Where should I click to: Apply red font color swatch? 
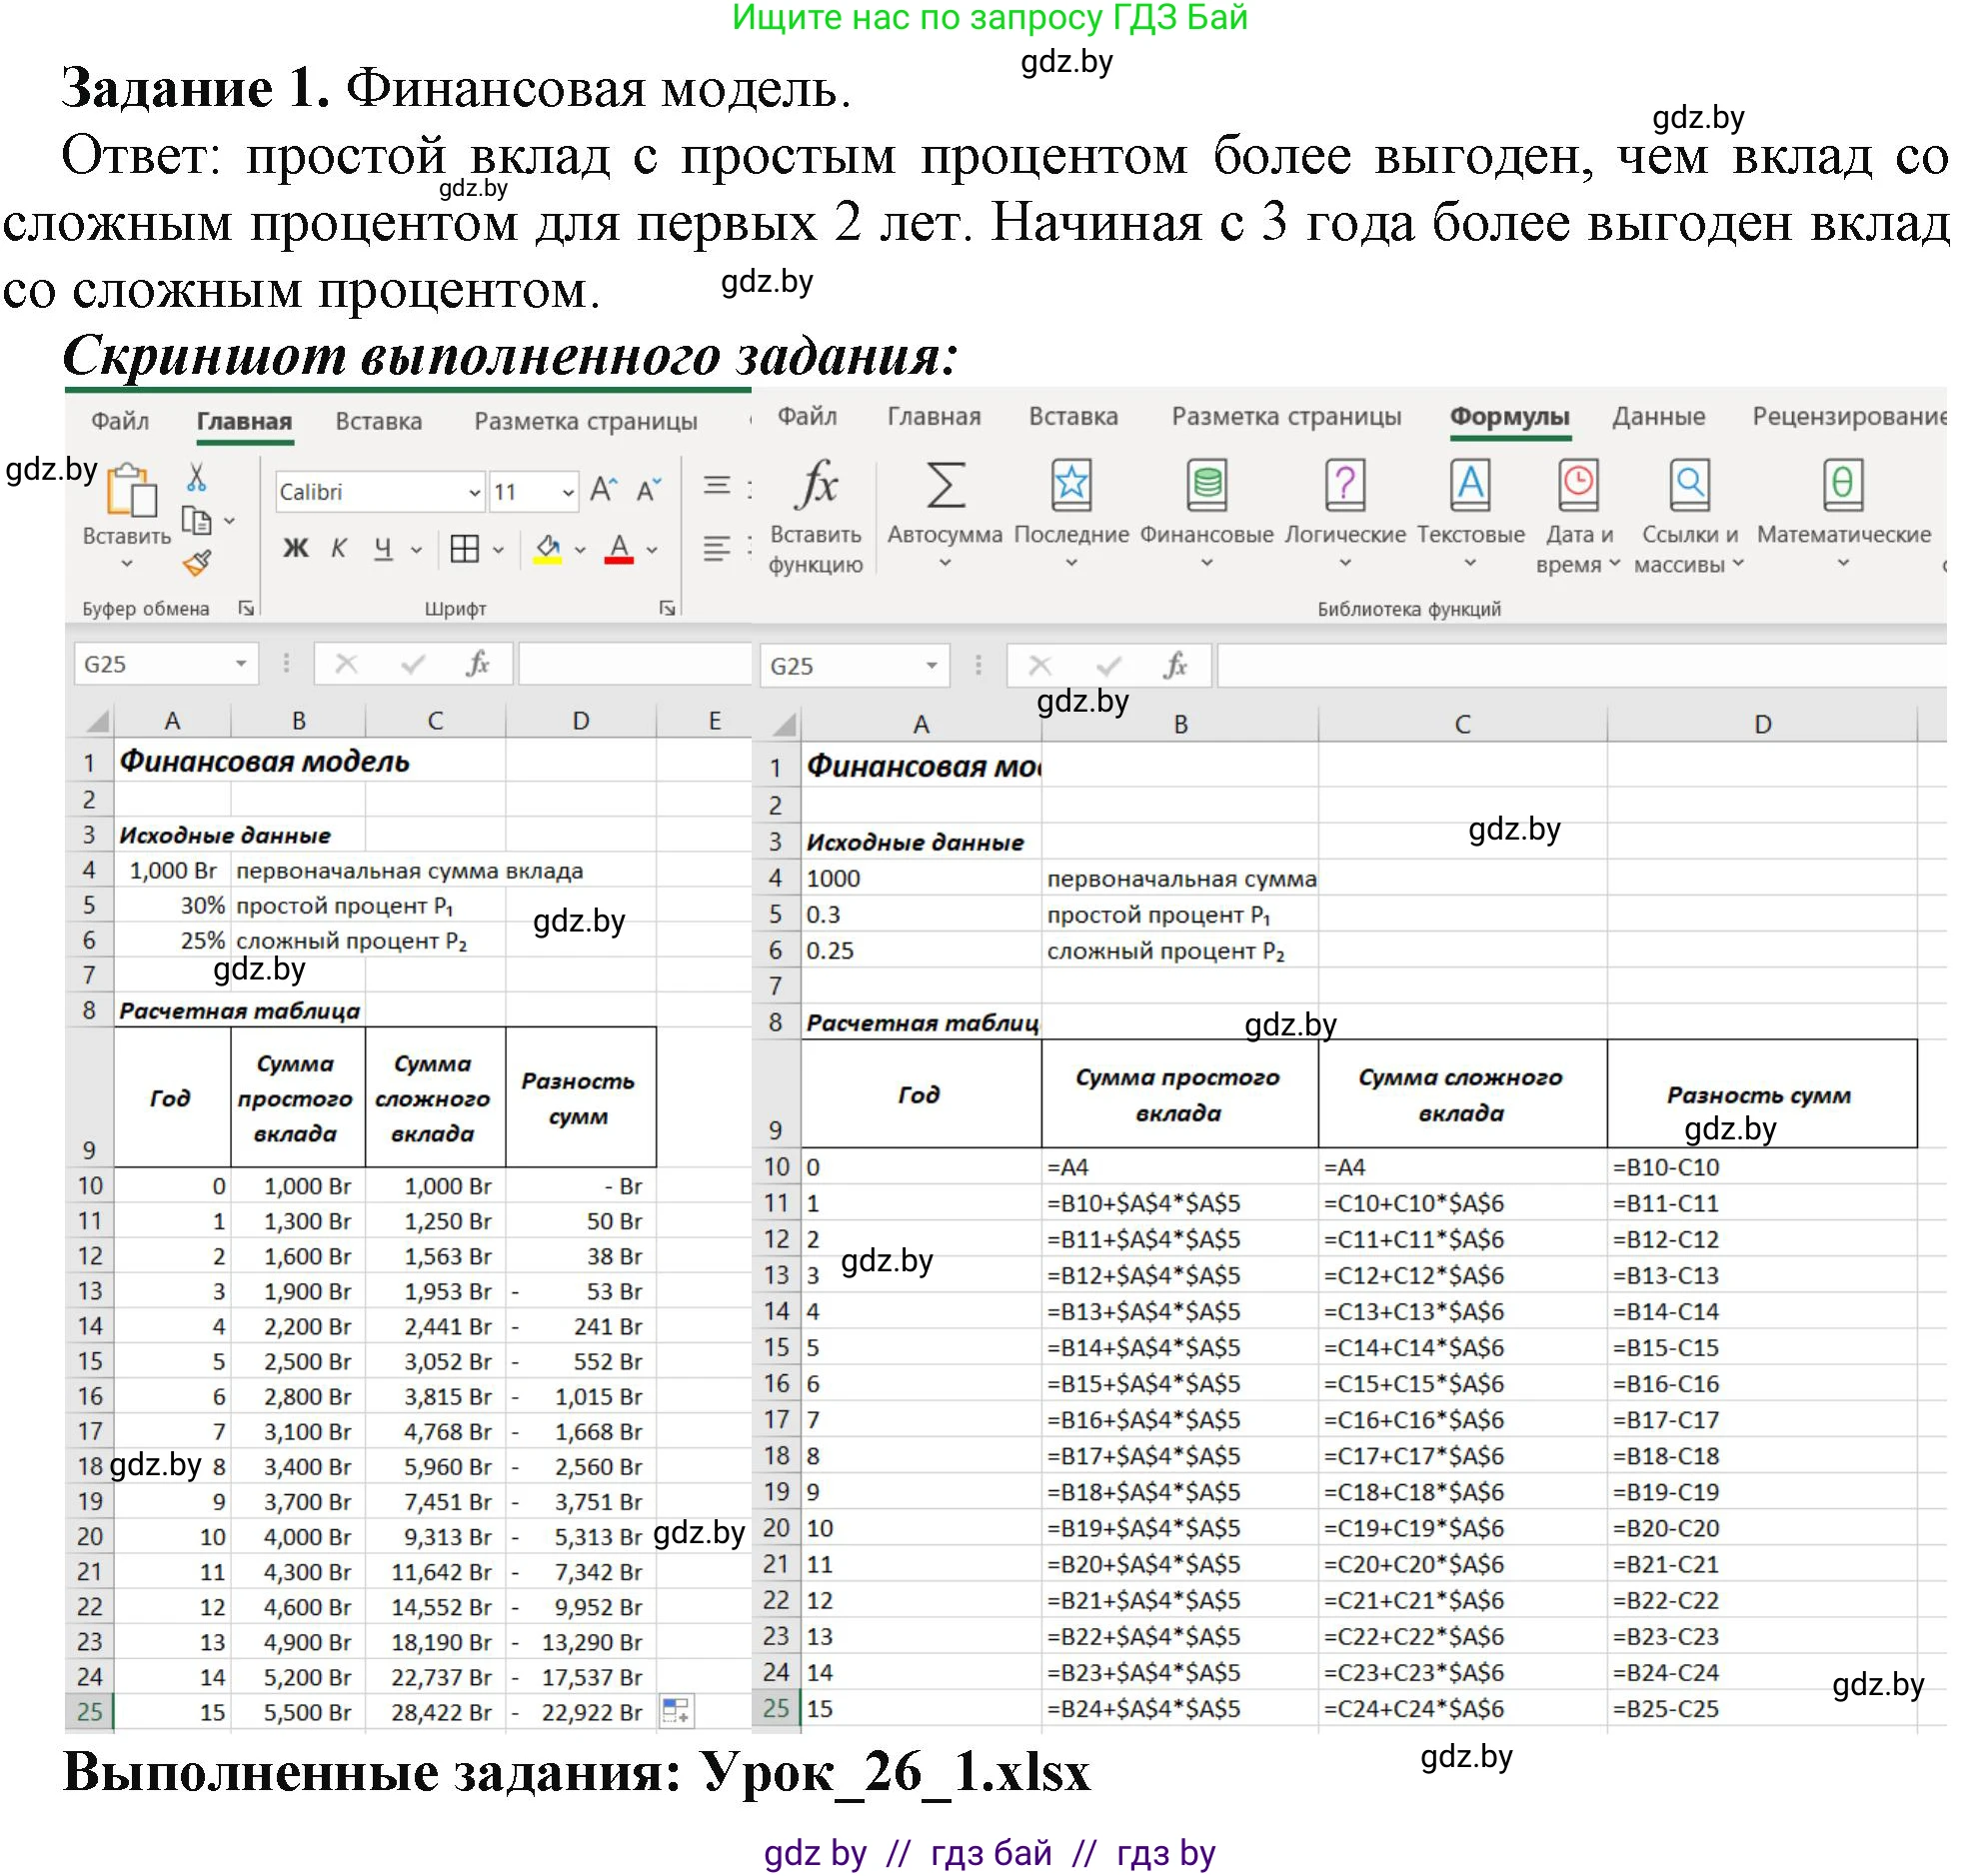620,549
